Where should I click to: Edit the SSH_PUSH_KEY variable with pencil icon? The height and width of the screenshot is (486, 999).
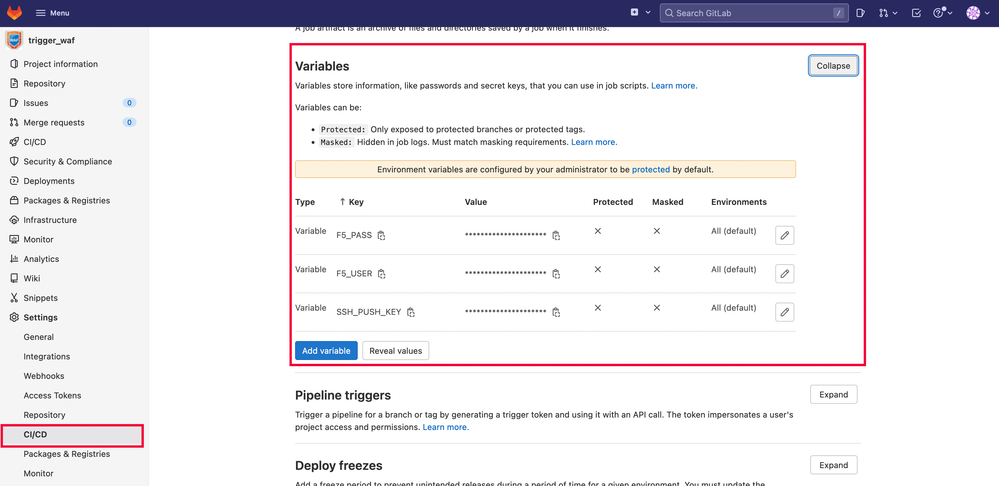(x=785, y=312)
